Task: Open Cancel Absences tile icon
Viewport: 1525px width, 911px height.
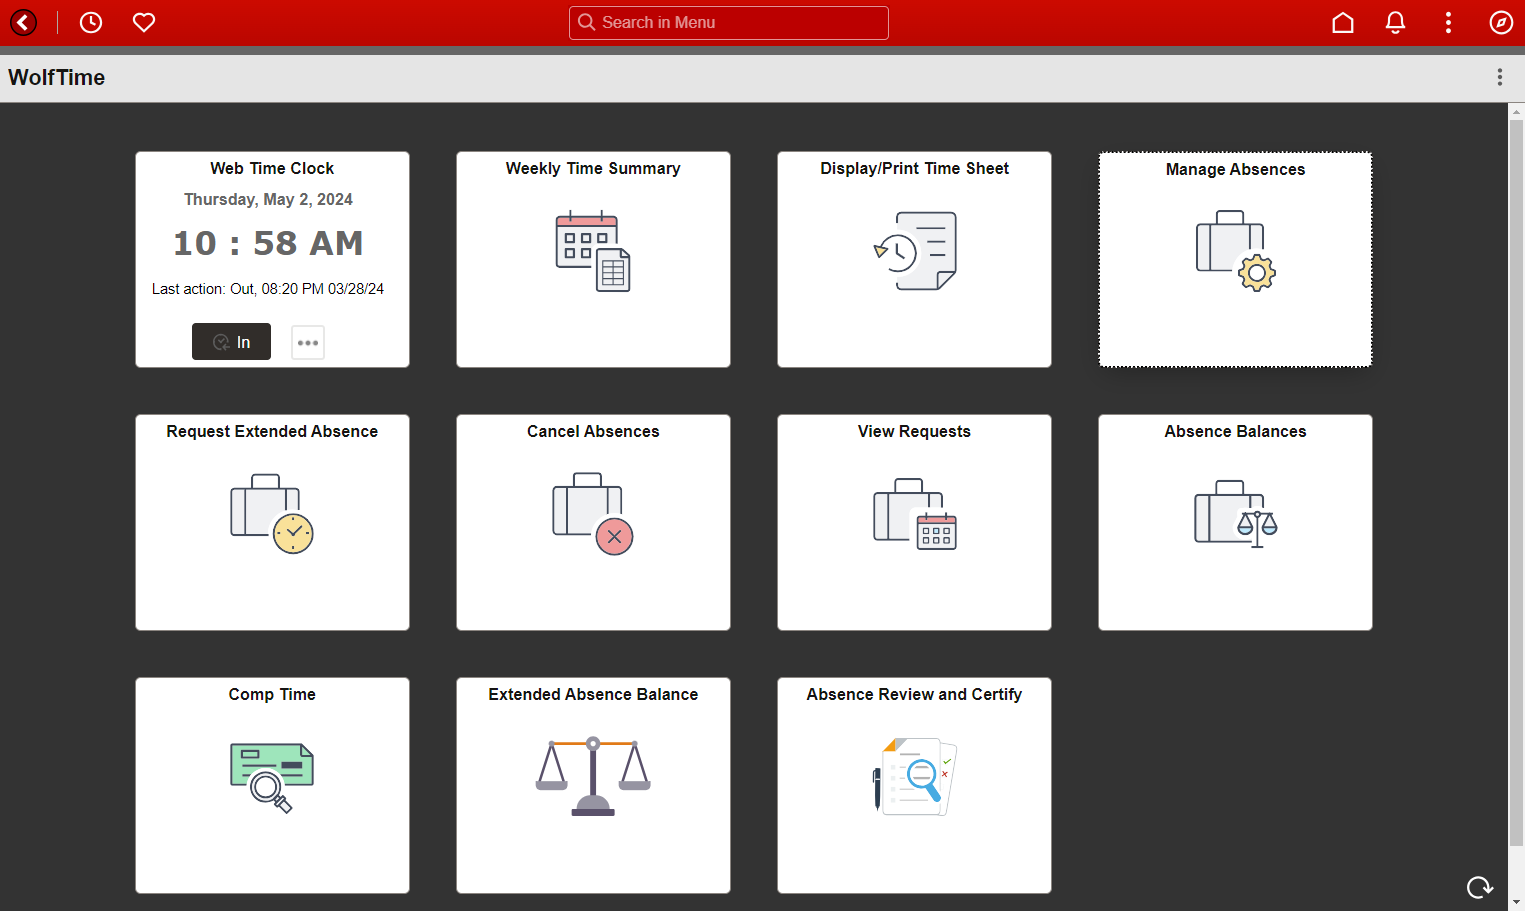Action: (x=593, y=514)
